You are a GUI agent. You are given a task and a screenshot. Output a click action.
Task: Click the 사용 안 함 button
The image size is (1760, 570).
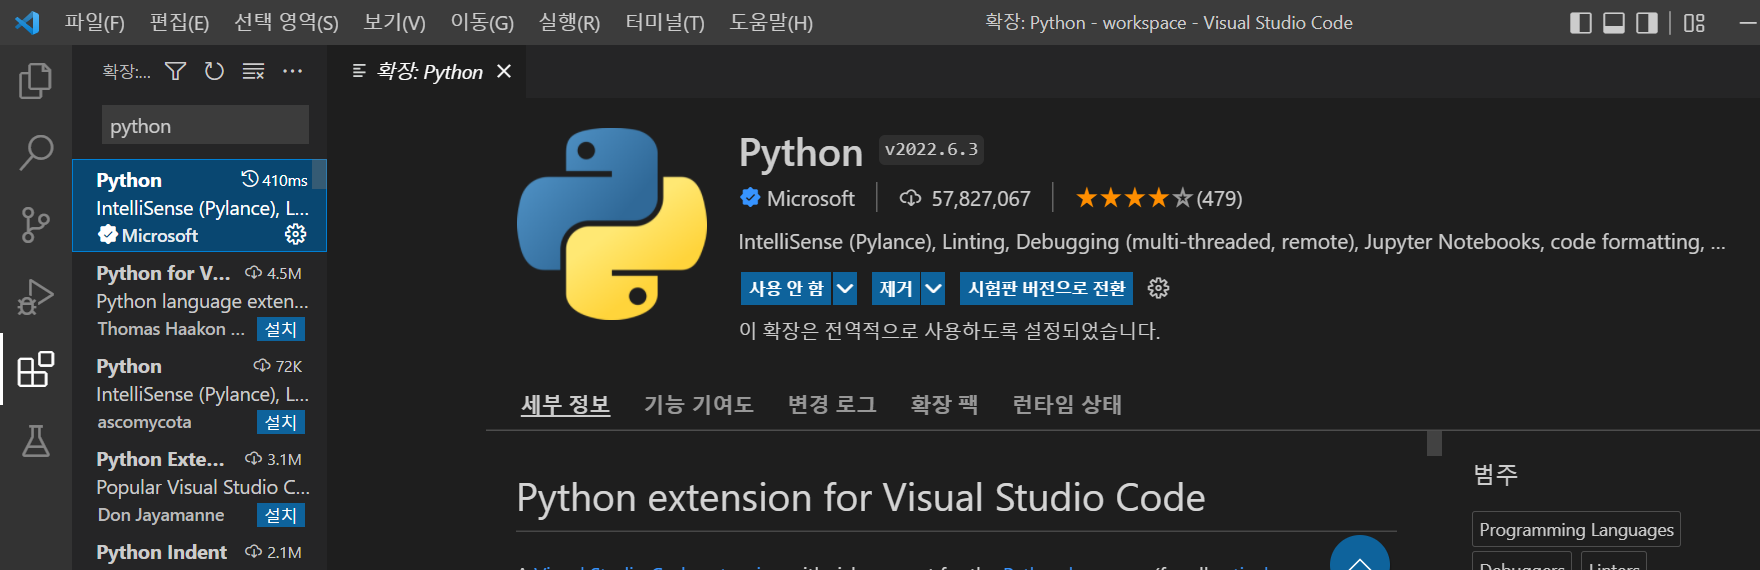point(786,288)
